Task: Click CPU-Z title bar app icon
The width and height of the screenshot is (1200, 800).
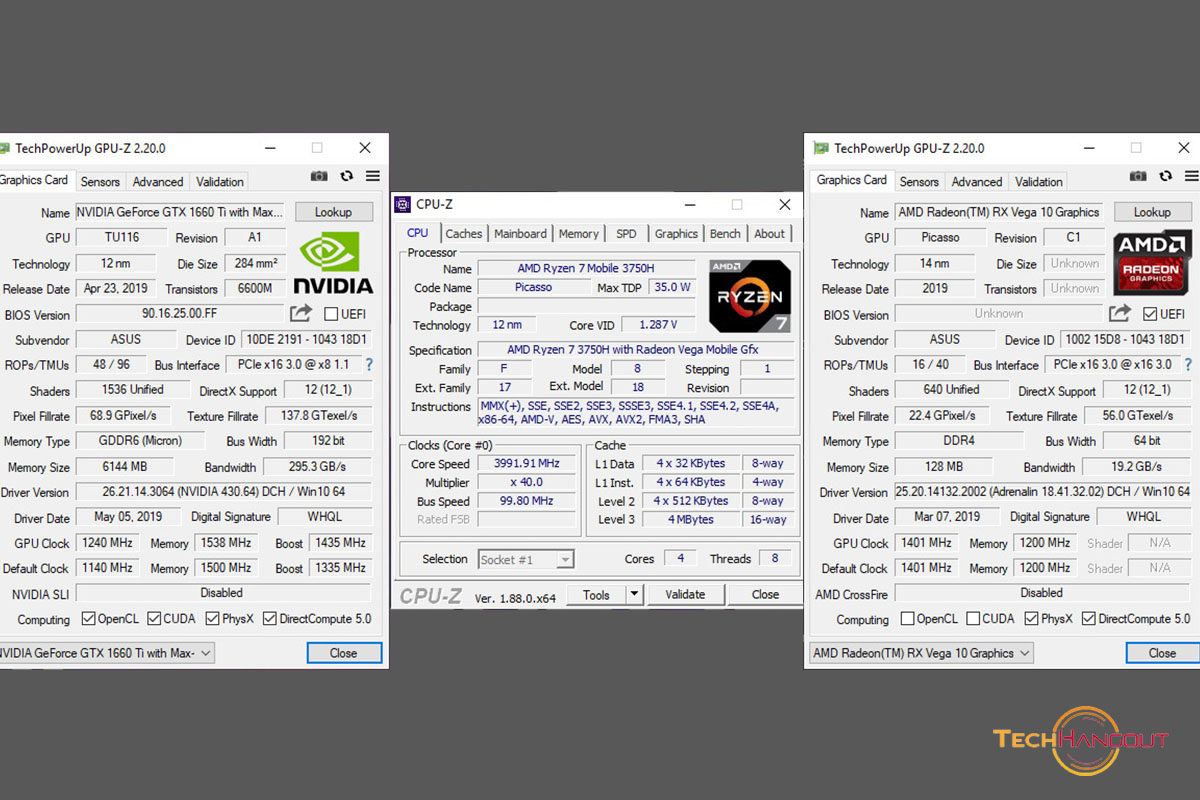Action: 402,204
